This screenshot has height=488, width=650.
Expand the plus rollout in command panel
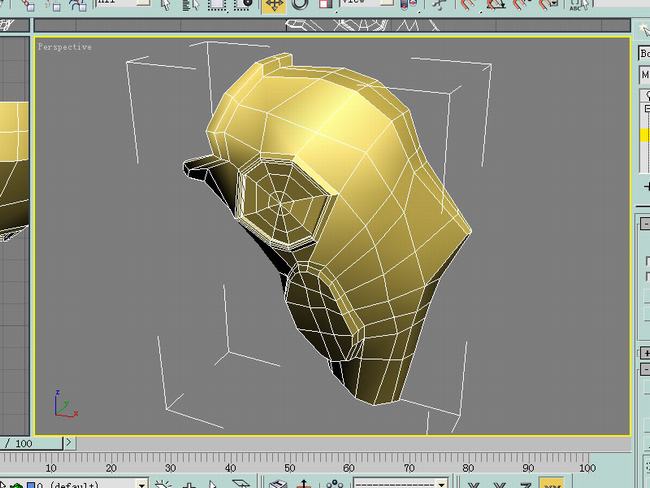[645, 353]
